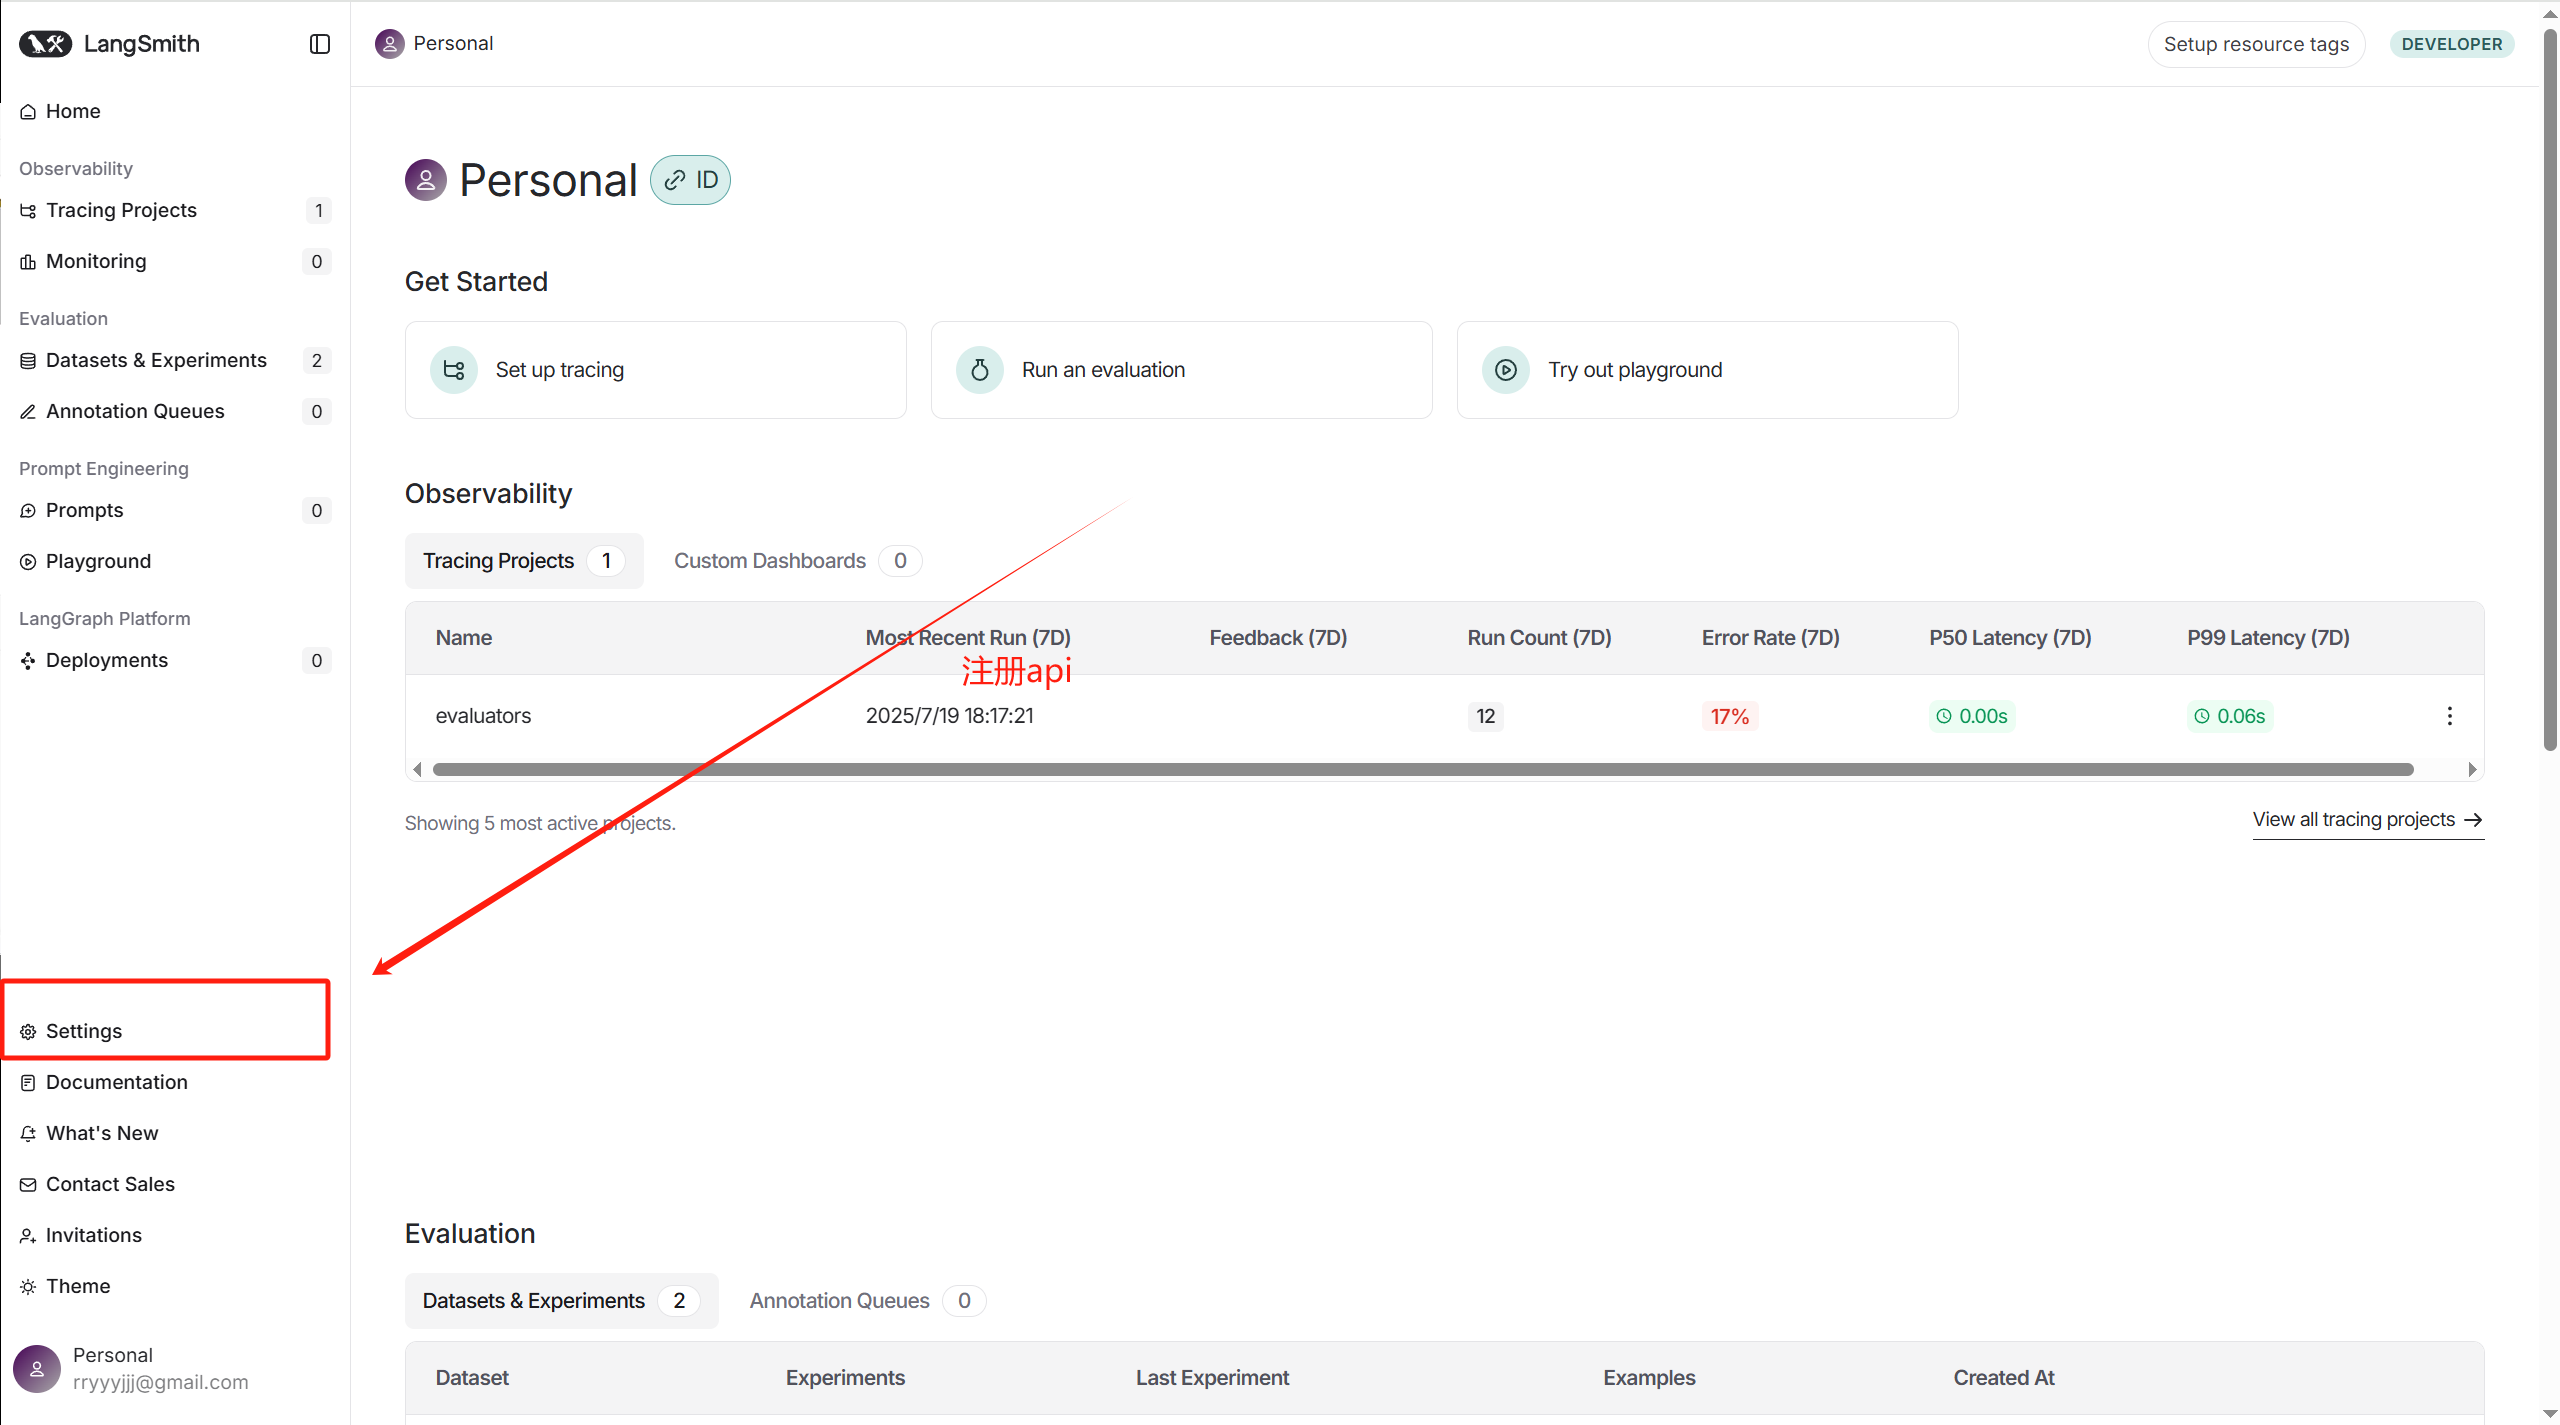
Task: Click the Created At column header
Action: [2004, 1378]
